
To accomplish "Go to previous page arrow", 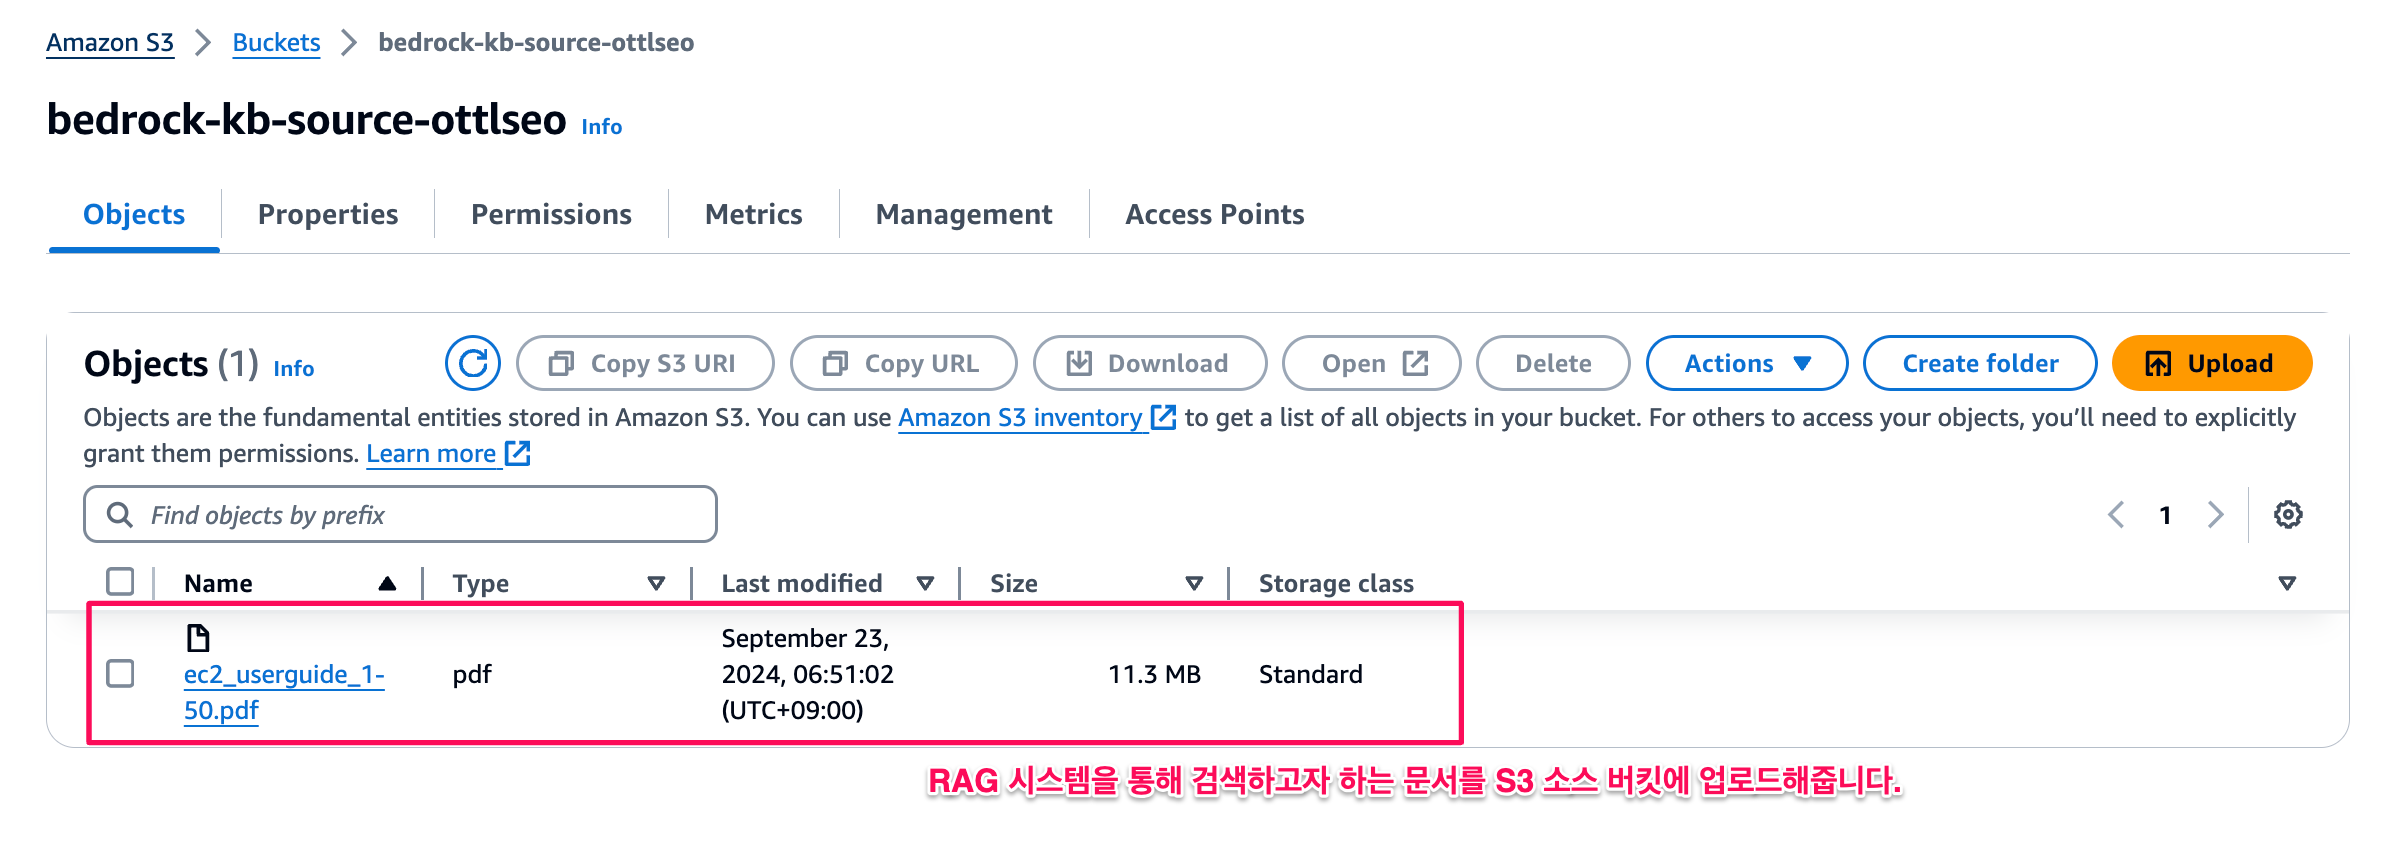I will coord(2116,515).
